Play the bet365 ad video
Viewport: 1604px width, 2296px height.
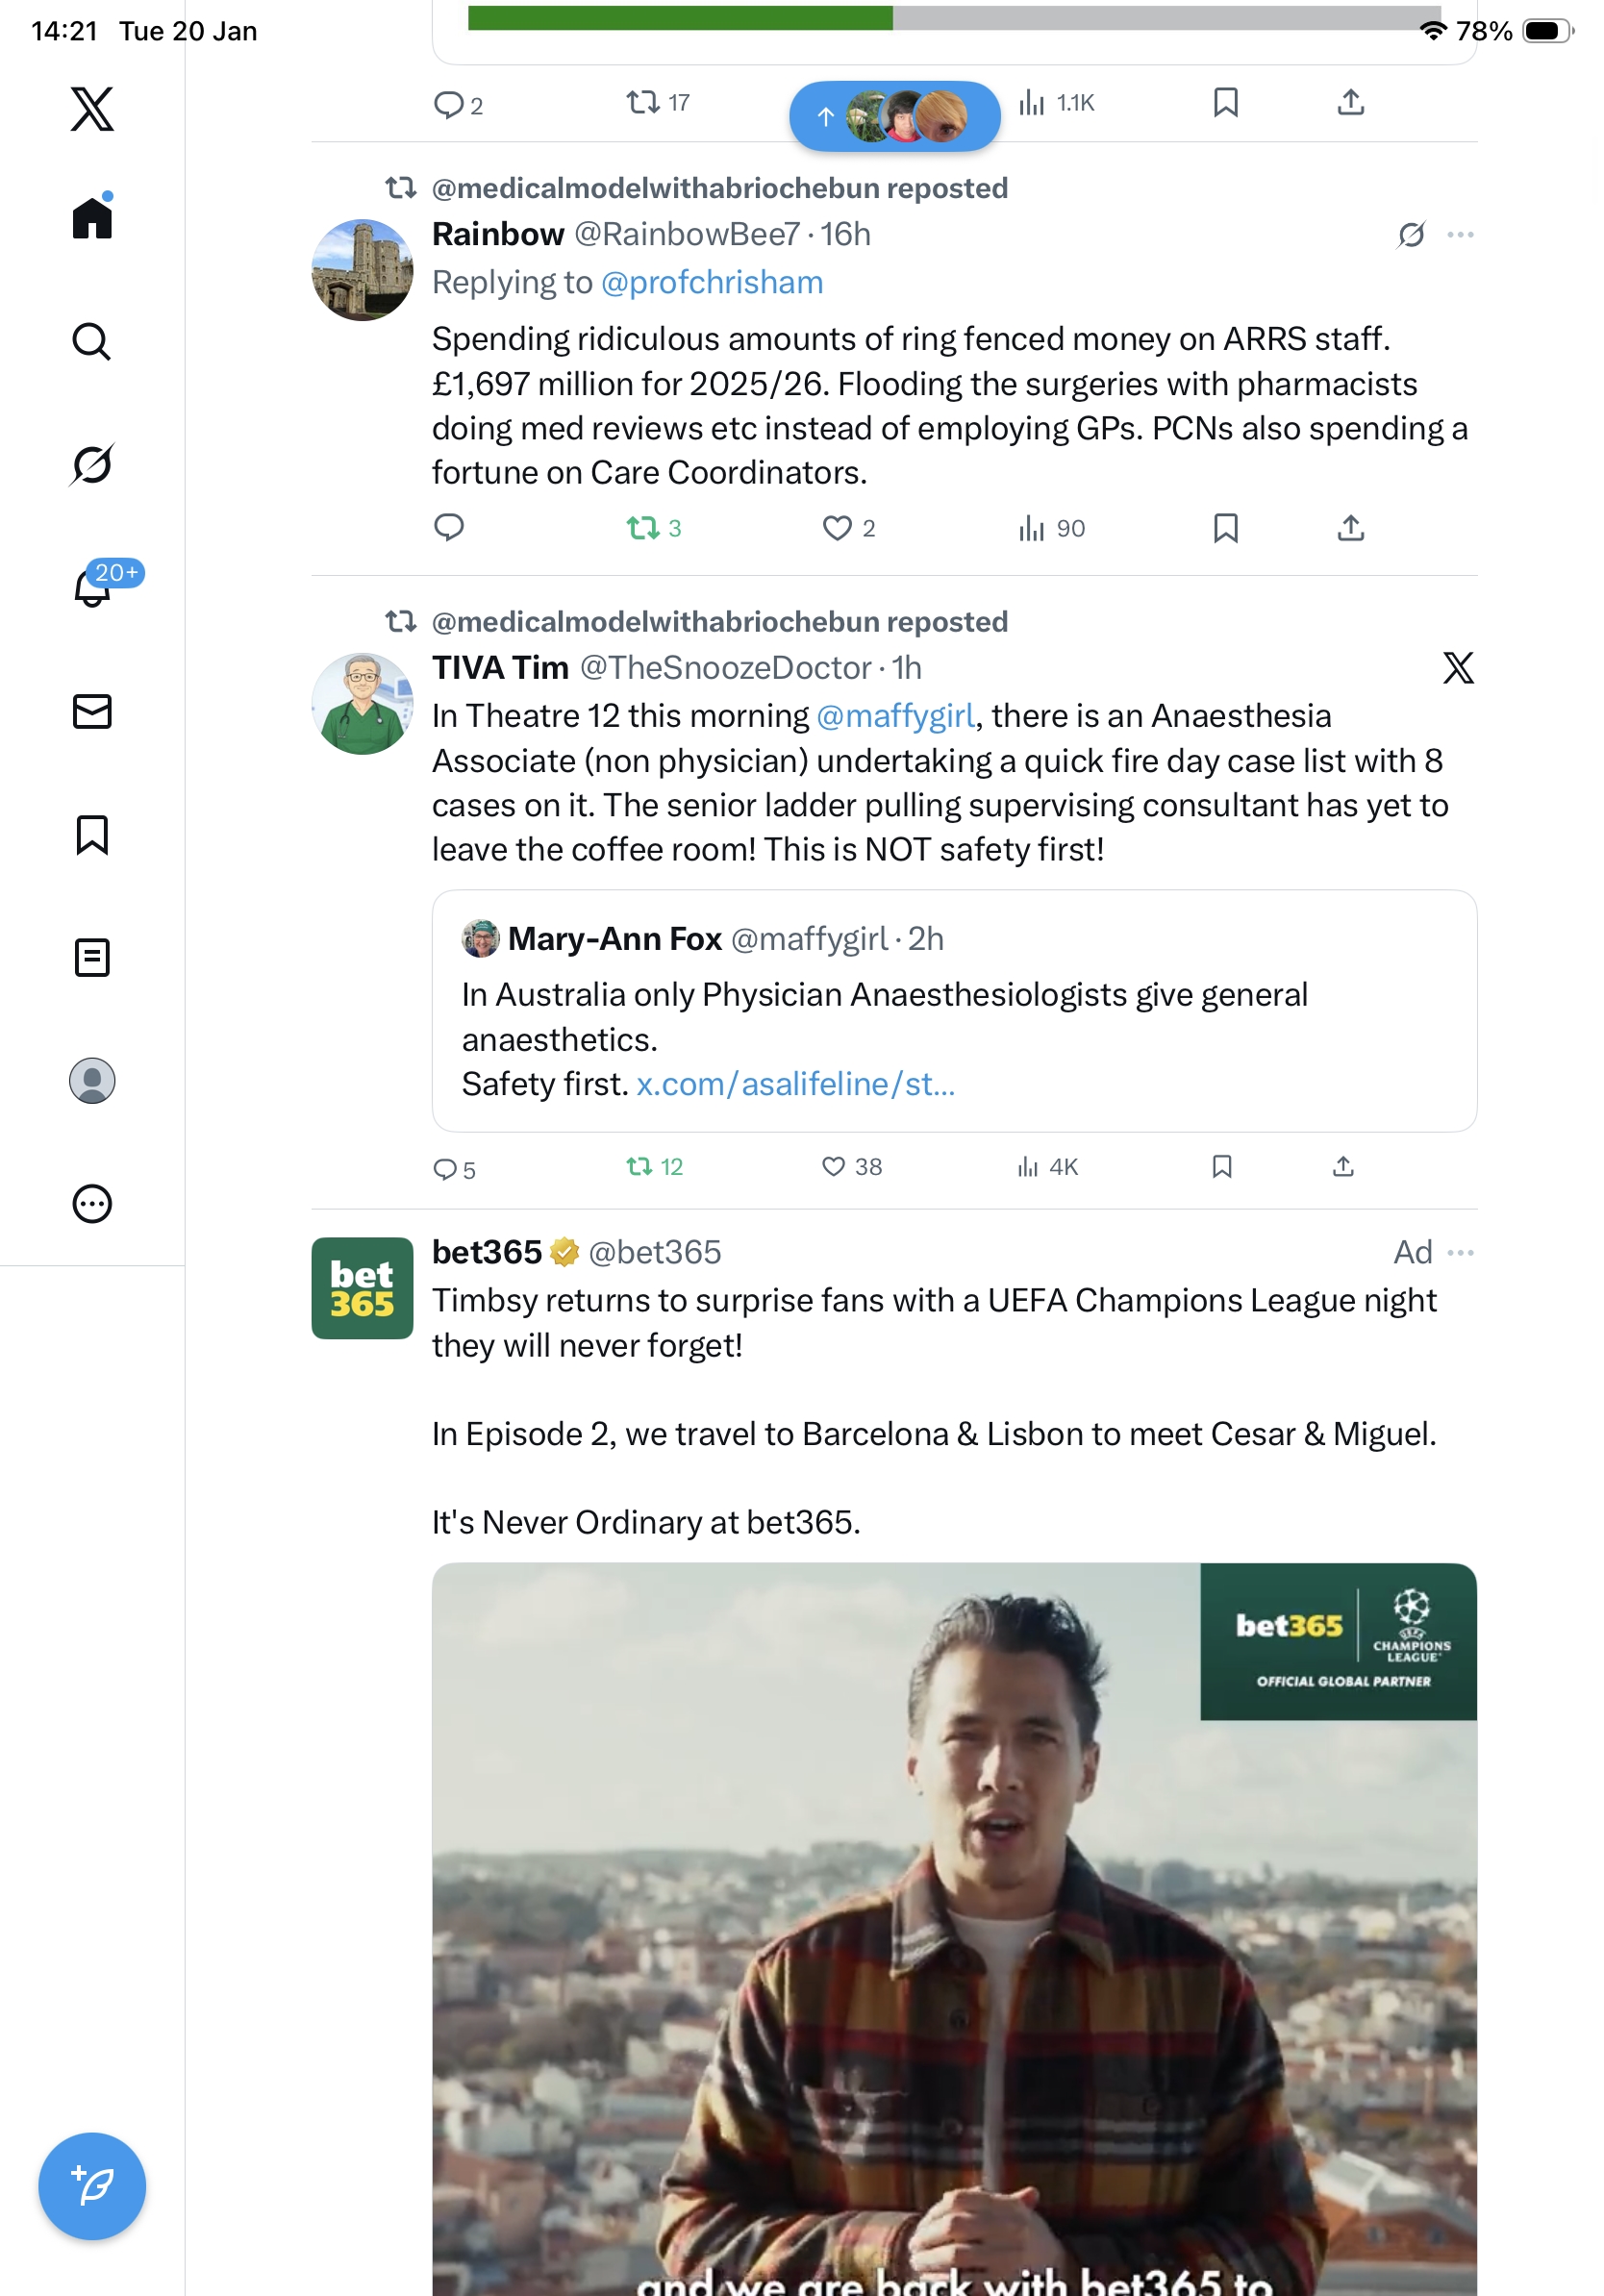coord(954,1930)
